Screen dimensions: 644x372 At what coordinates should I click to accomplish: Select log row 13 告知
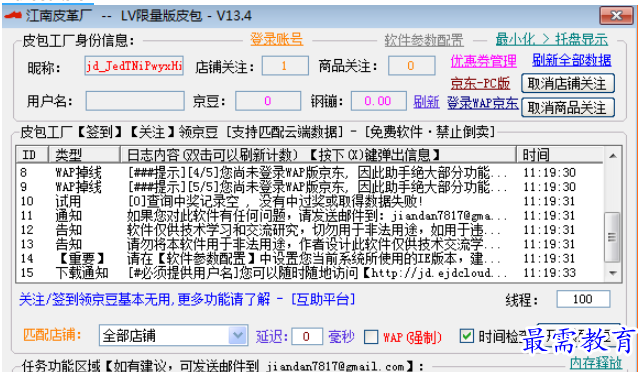click(x=310, y=244)
